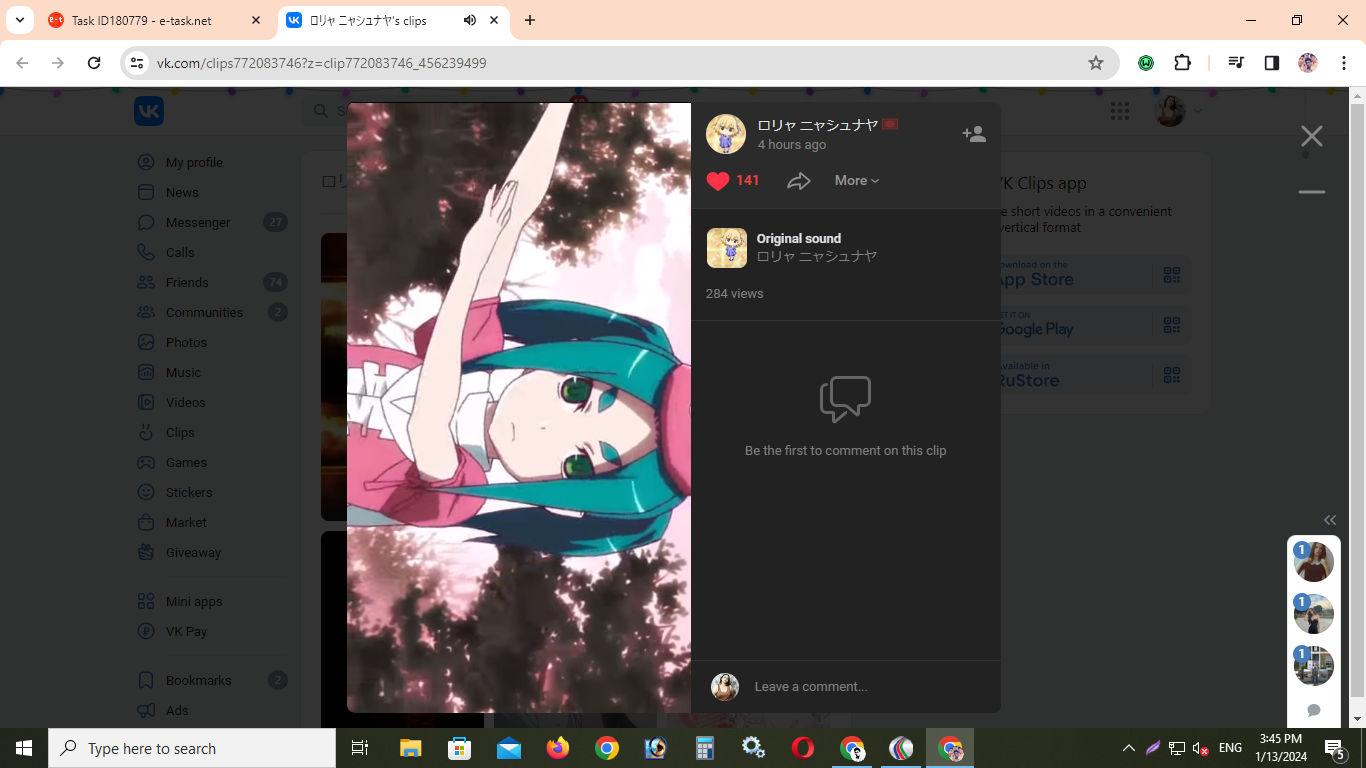Open the browser extensions puzzle icon

pos(1182,63)
